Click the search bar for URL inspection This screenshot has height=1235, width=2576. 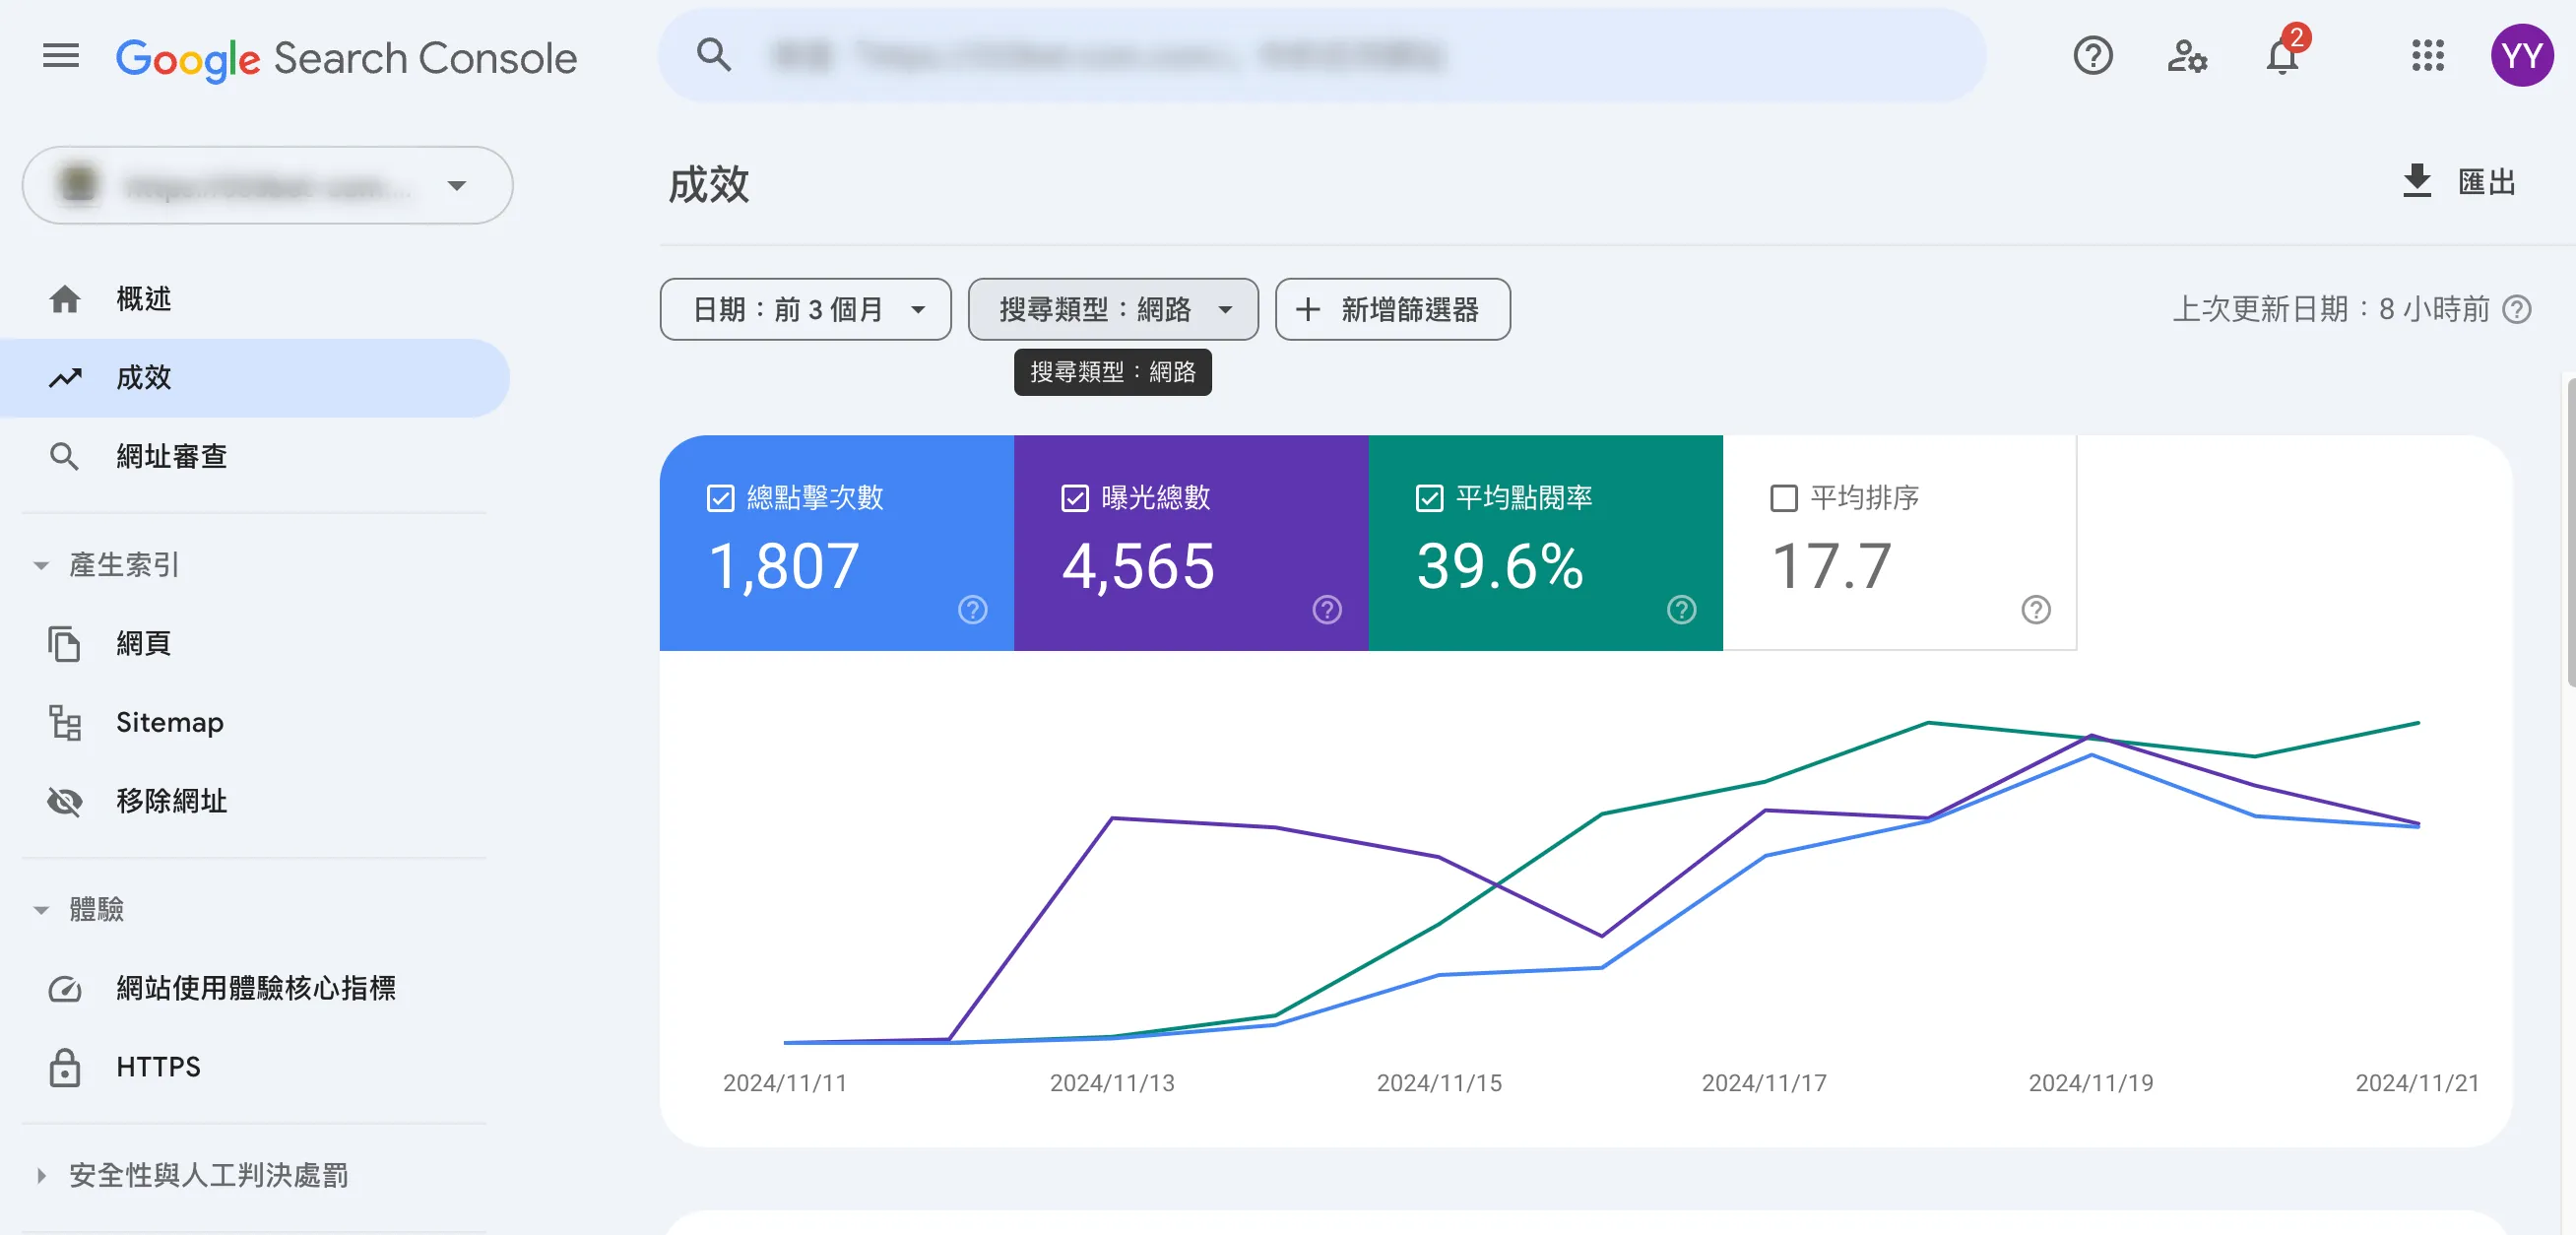click(1320, 56)
